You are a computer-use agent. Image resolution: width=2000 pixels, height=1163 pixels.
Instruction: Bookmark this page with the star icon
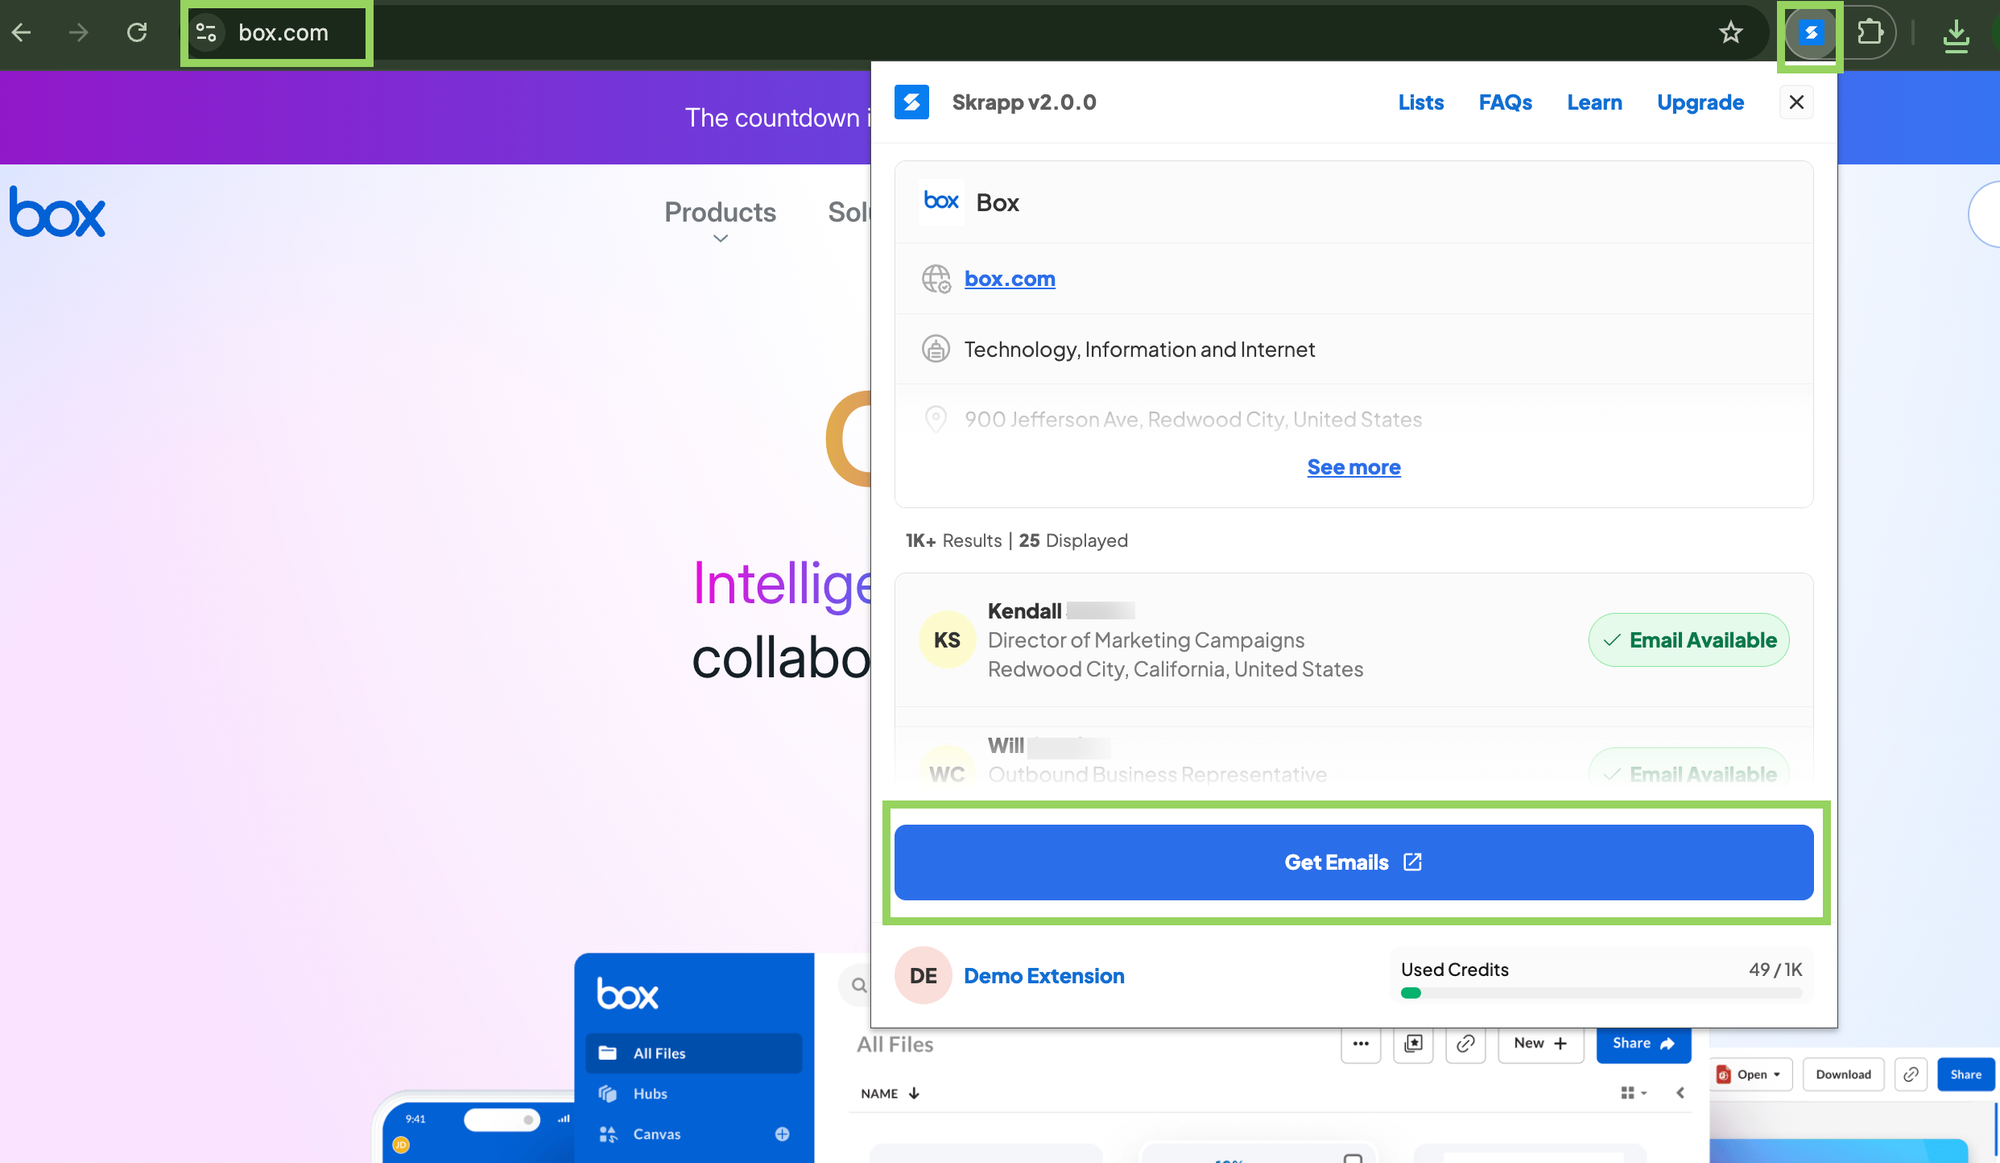pyautogui.click(x=1731, y=33)
